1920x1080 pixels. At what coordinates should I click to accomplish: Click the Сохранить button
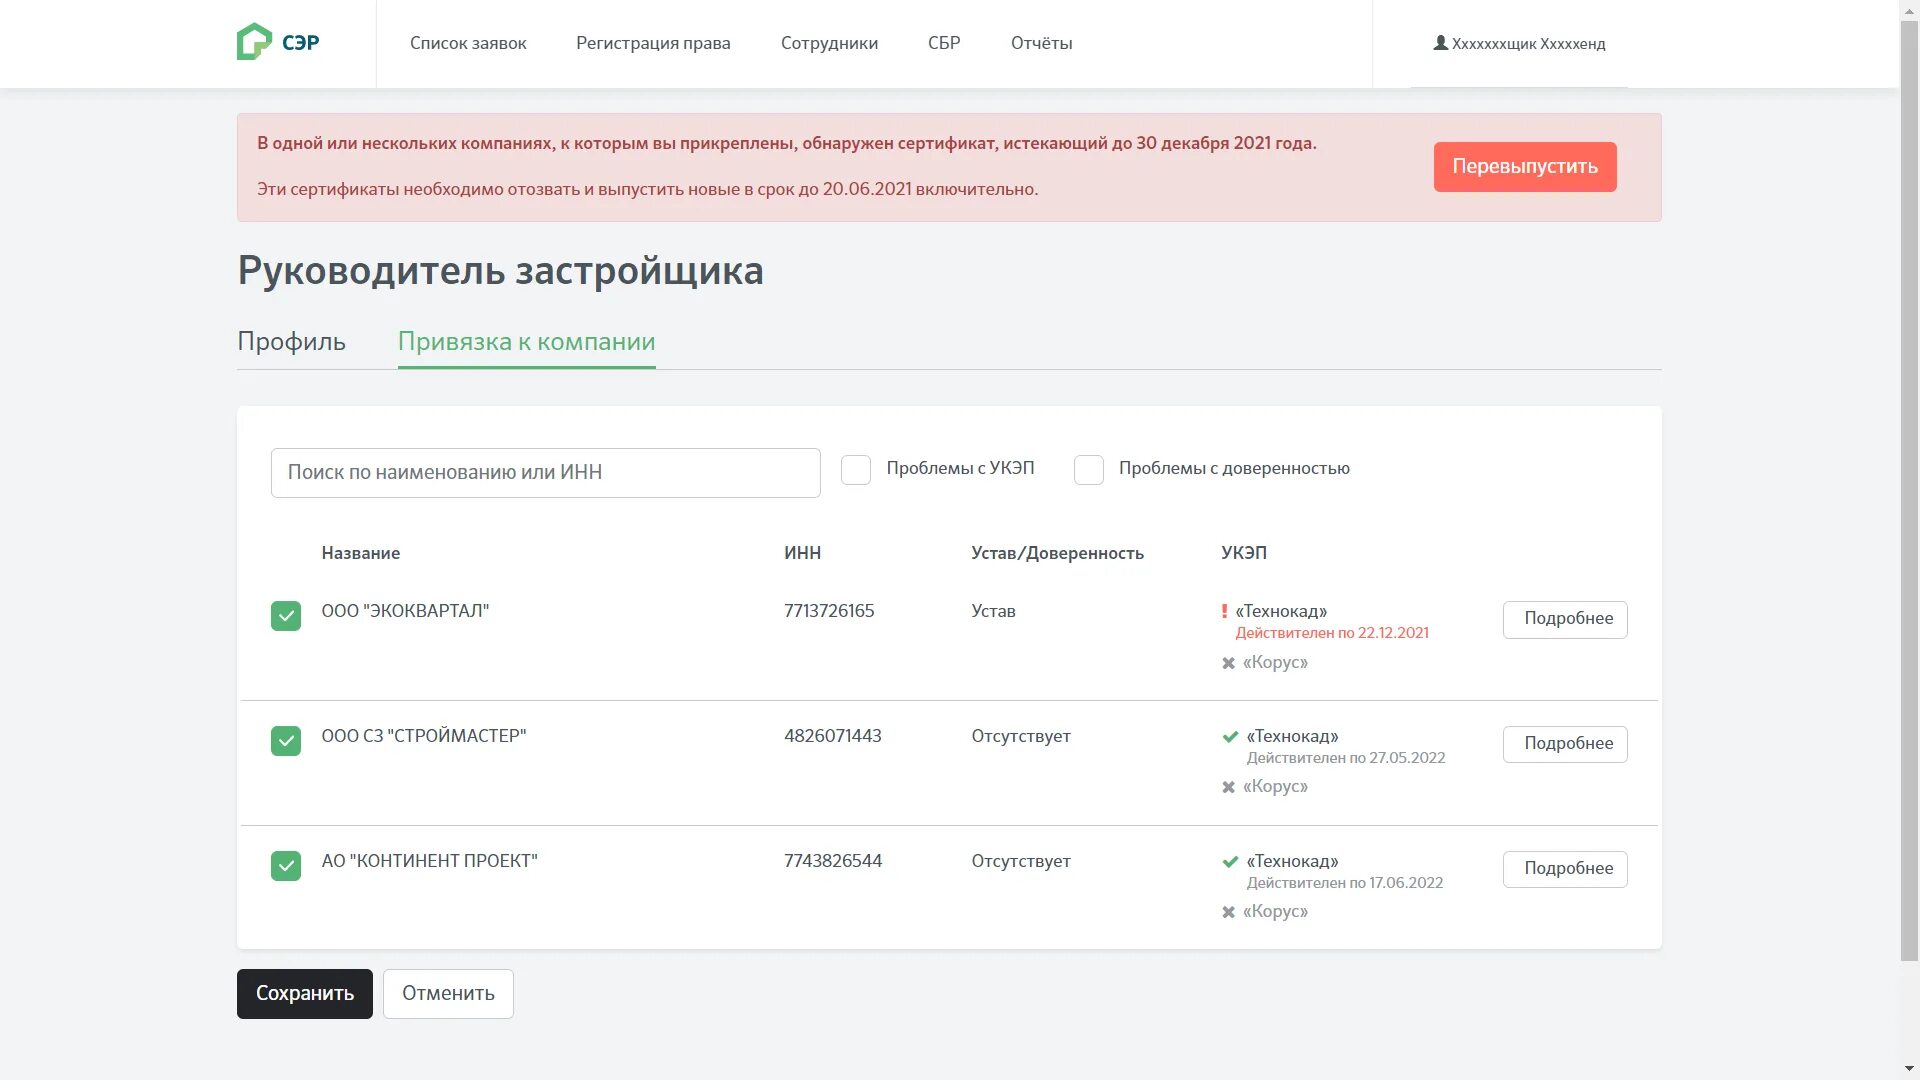305,994
